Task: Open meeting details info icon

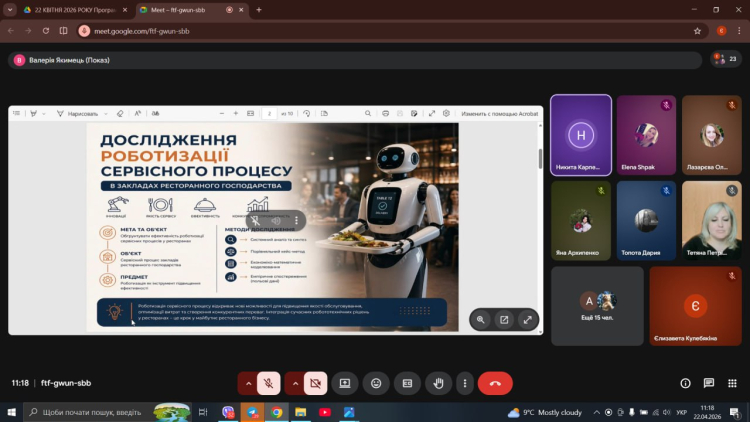Action: (x=685, y=383)
